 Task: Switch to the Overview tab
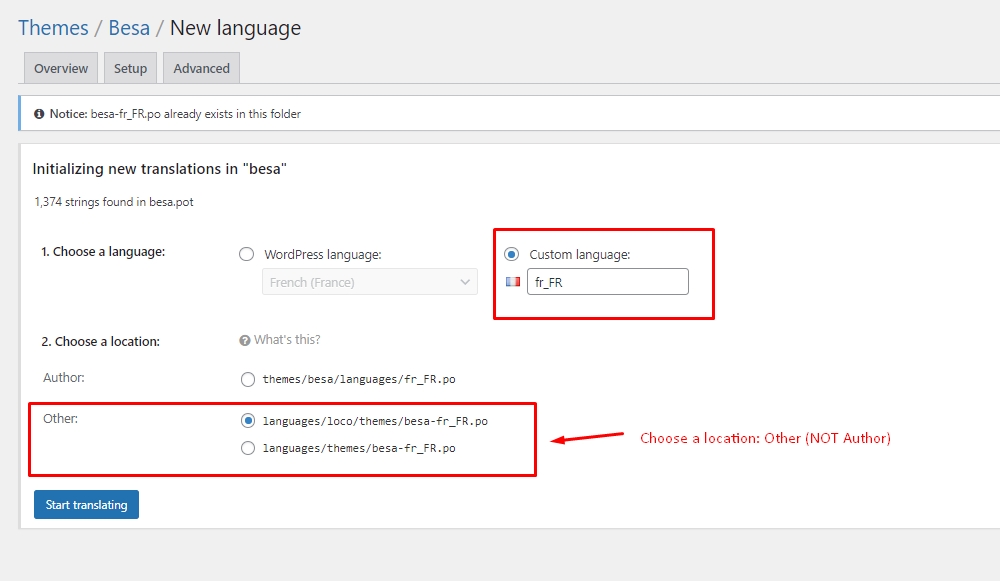click(x=61, y=69)
